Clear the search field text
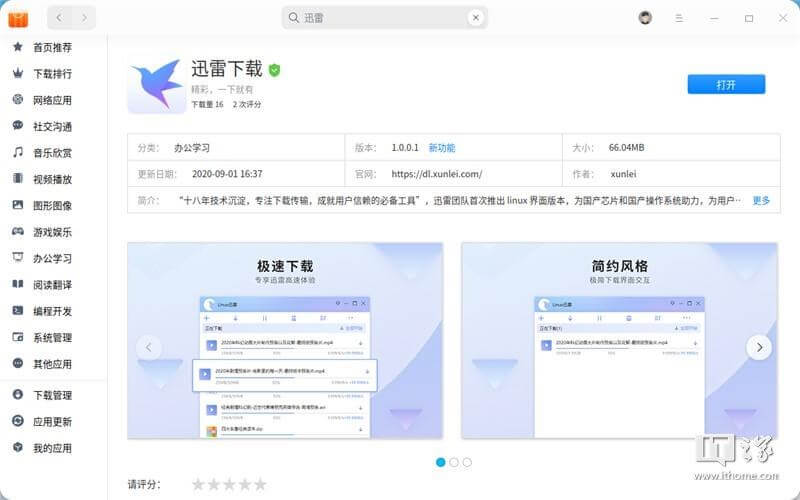The width and height of the screenshot is (800, 500). [x=476, y=18]
